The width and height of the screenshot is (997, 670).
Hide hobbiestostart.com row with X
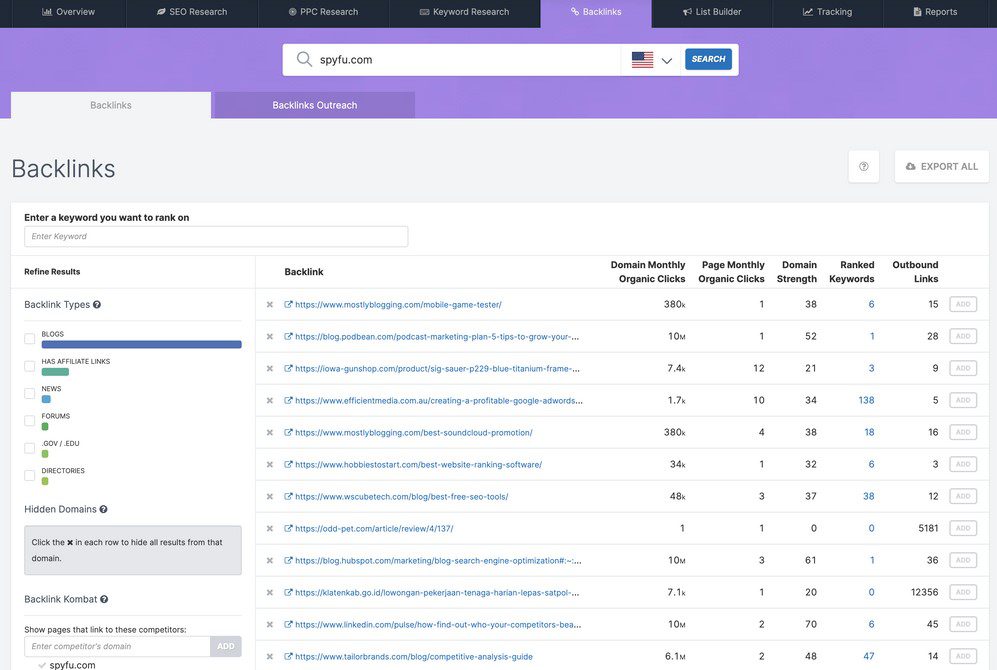270,465
